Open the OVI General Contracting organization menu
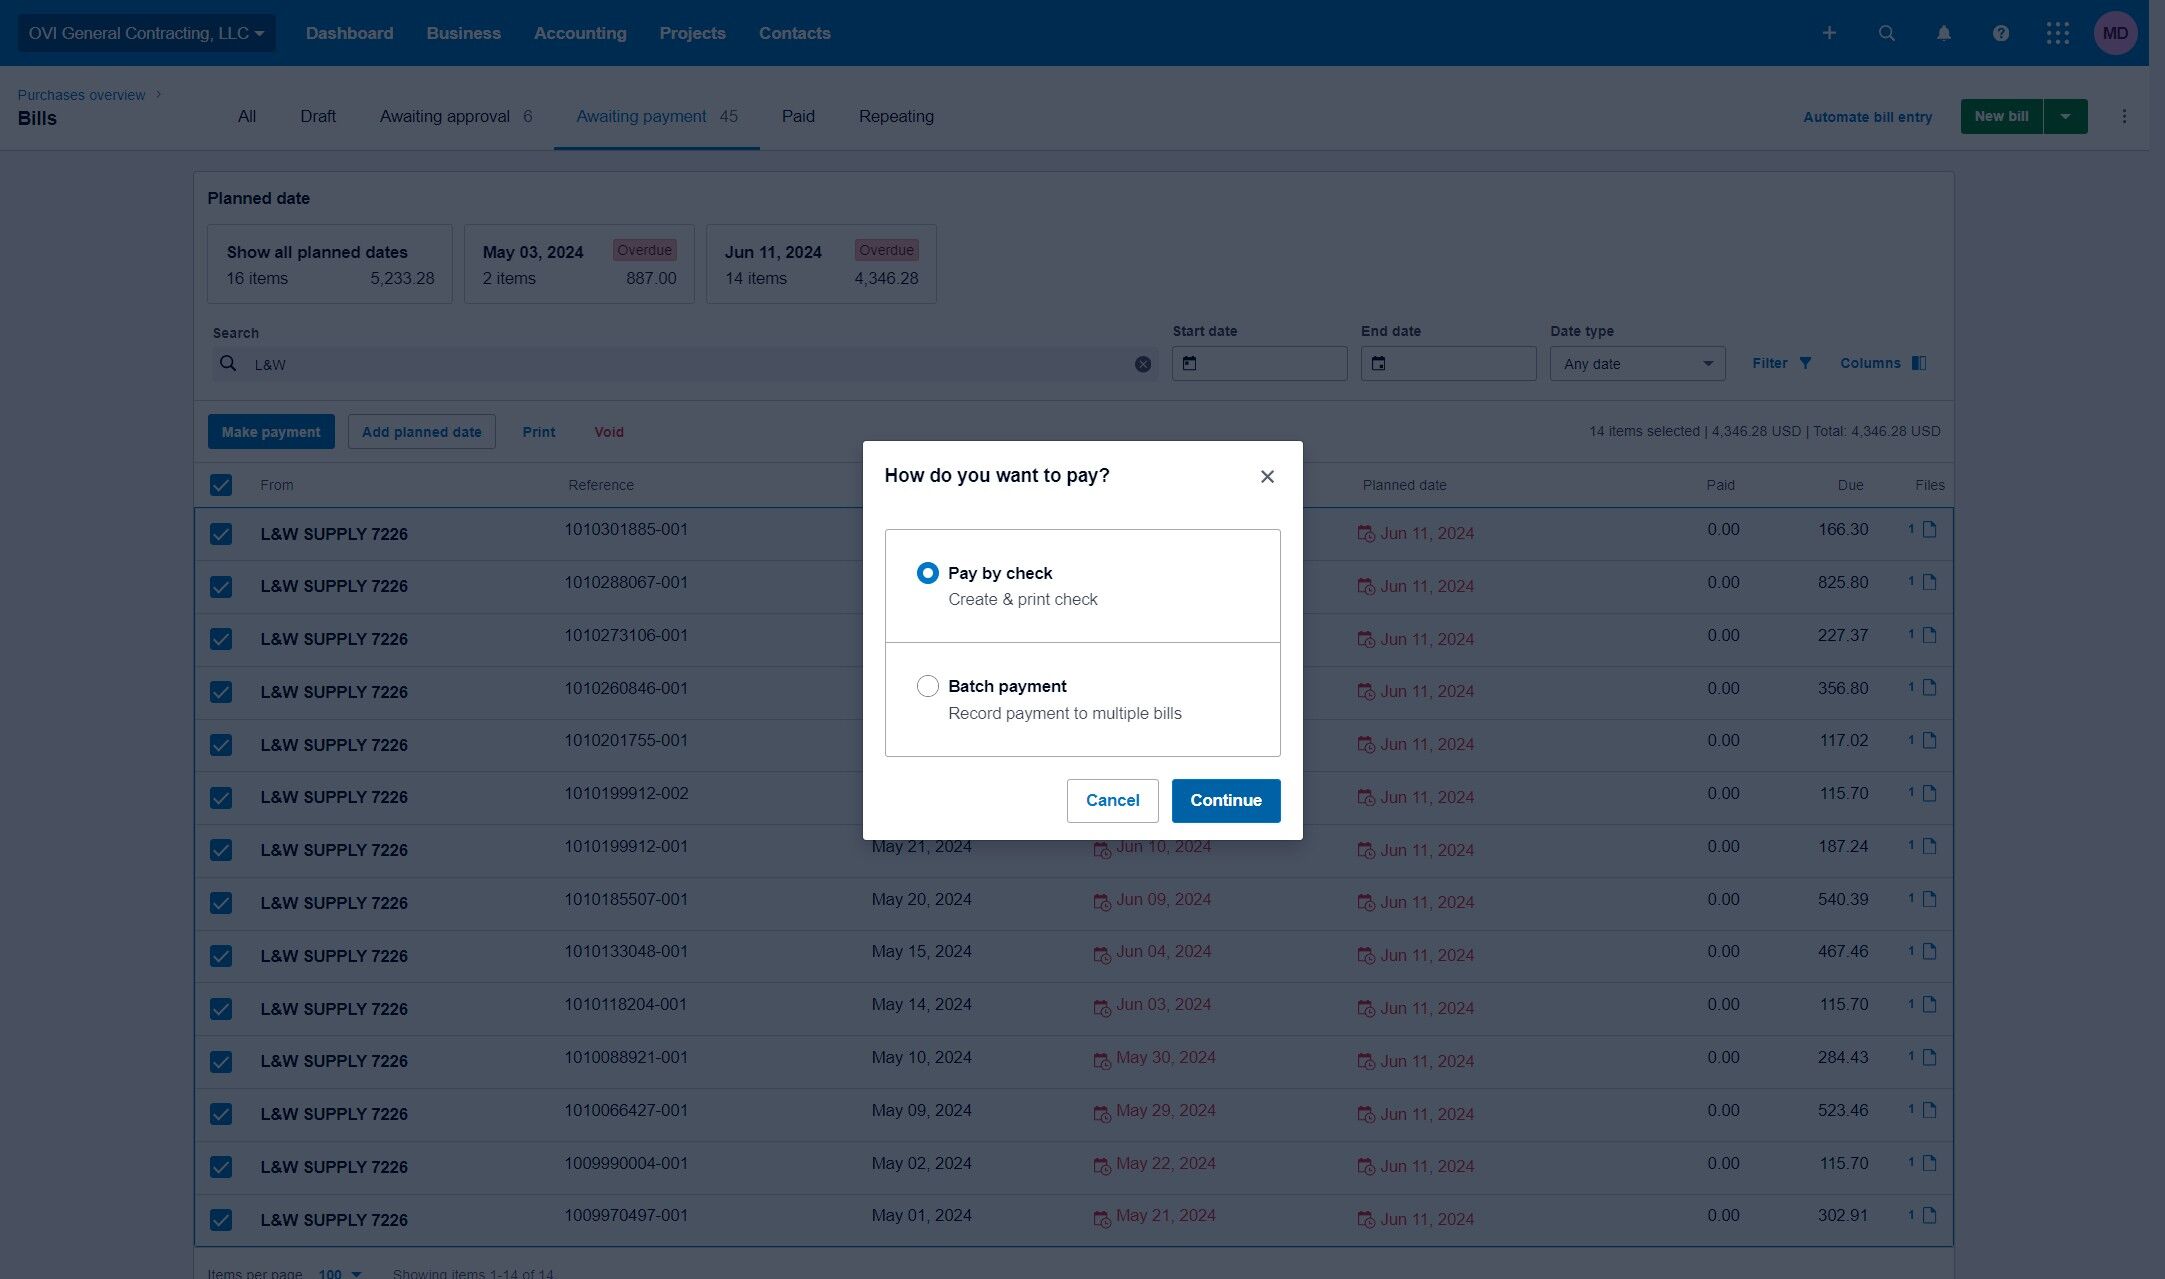 pos(146,33)
